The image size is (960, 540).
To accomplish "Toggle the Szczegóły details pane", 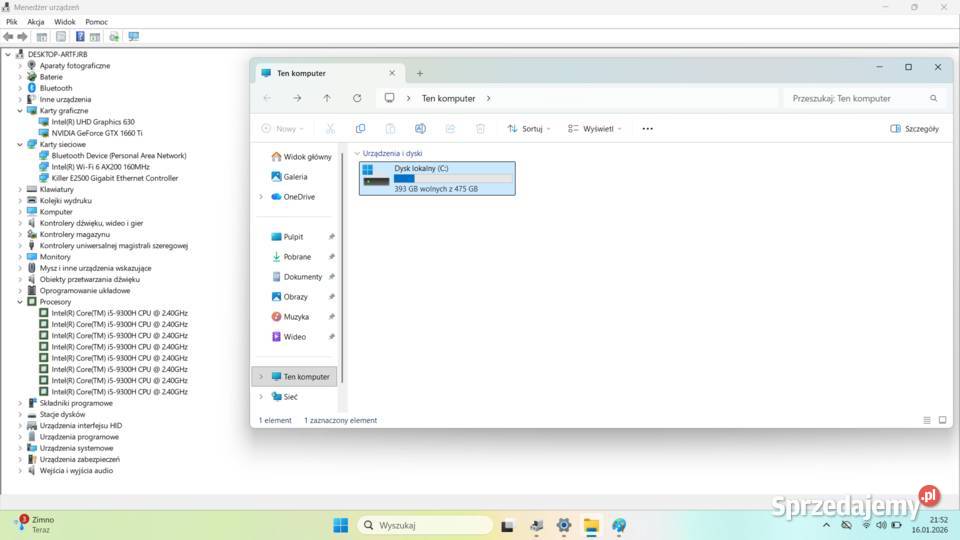I will [914, 129].
